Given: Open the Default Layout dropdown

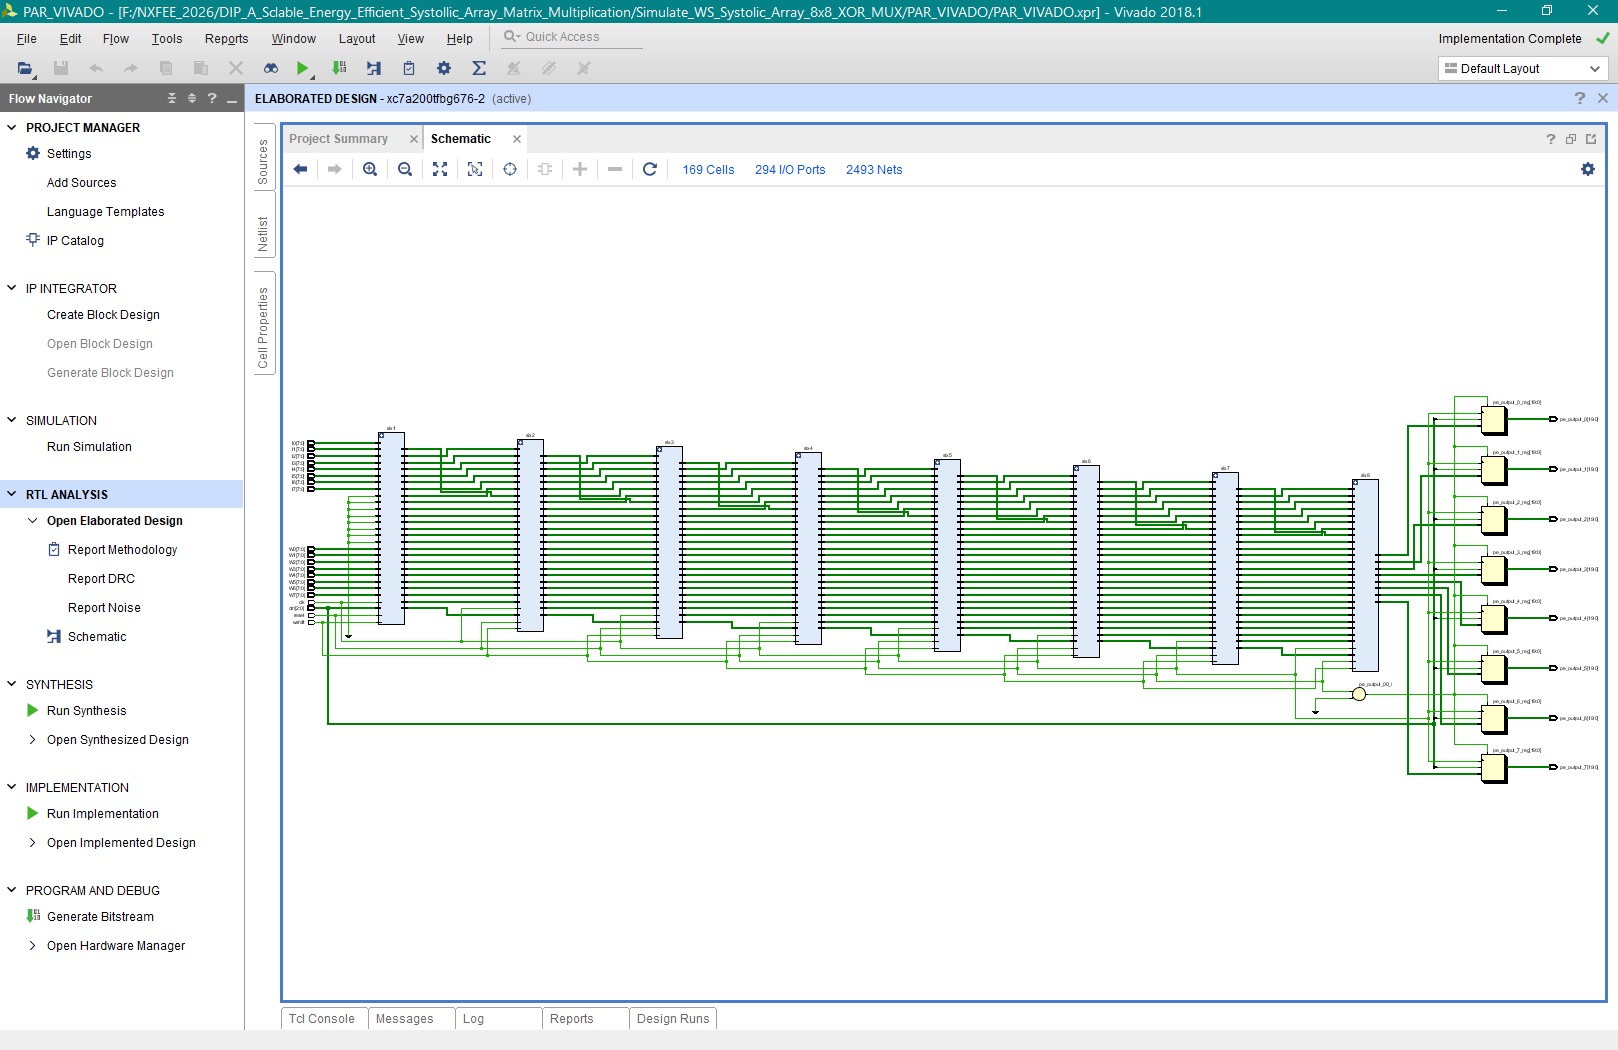Looking at the screenshot, I should (1522, 69).
